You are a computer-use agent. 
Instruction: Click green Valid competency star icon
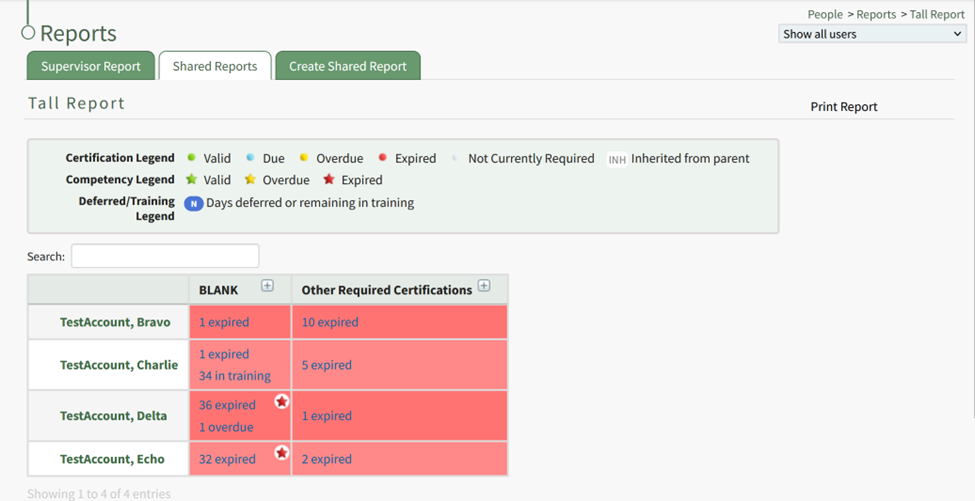point(192,180)
